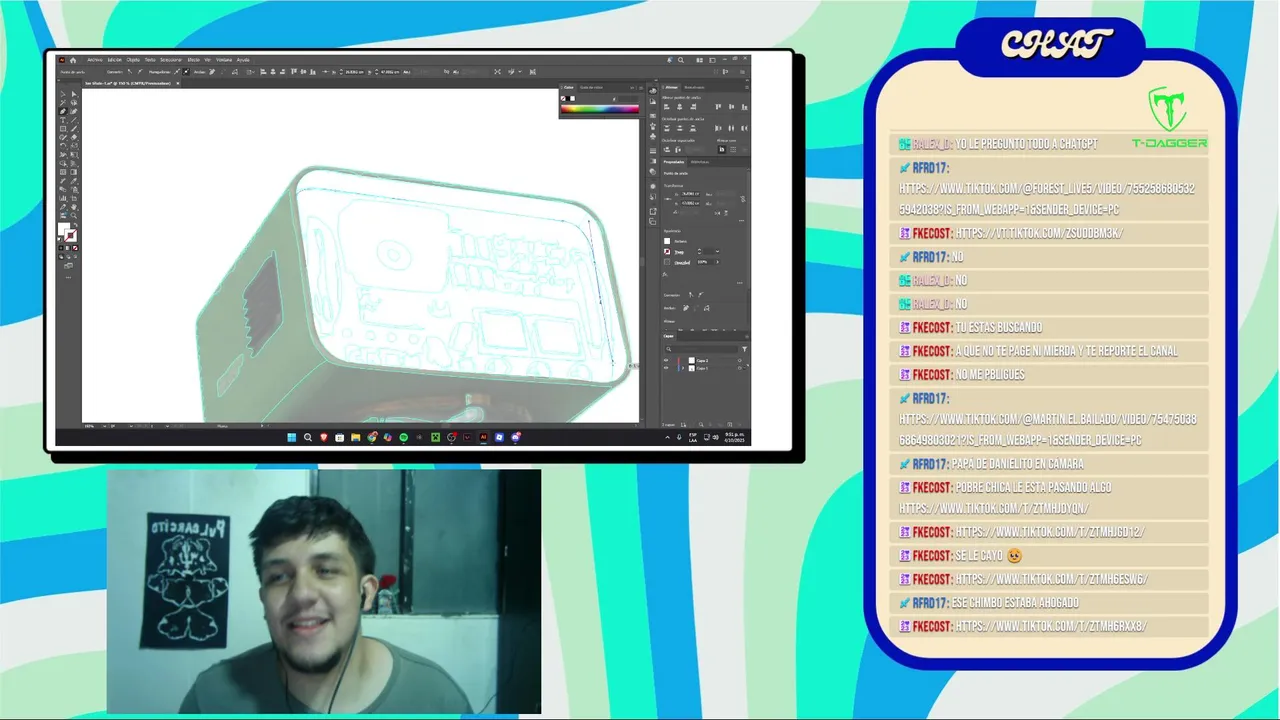This screenshot has width=1280, height=720.
Task: Click the Illustrator Home icon
Action: click(72, 60)
